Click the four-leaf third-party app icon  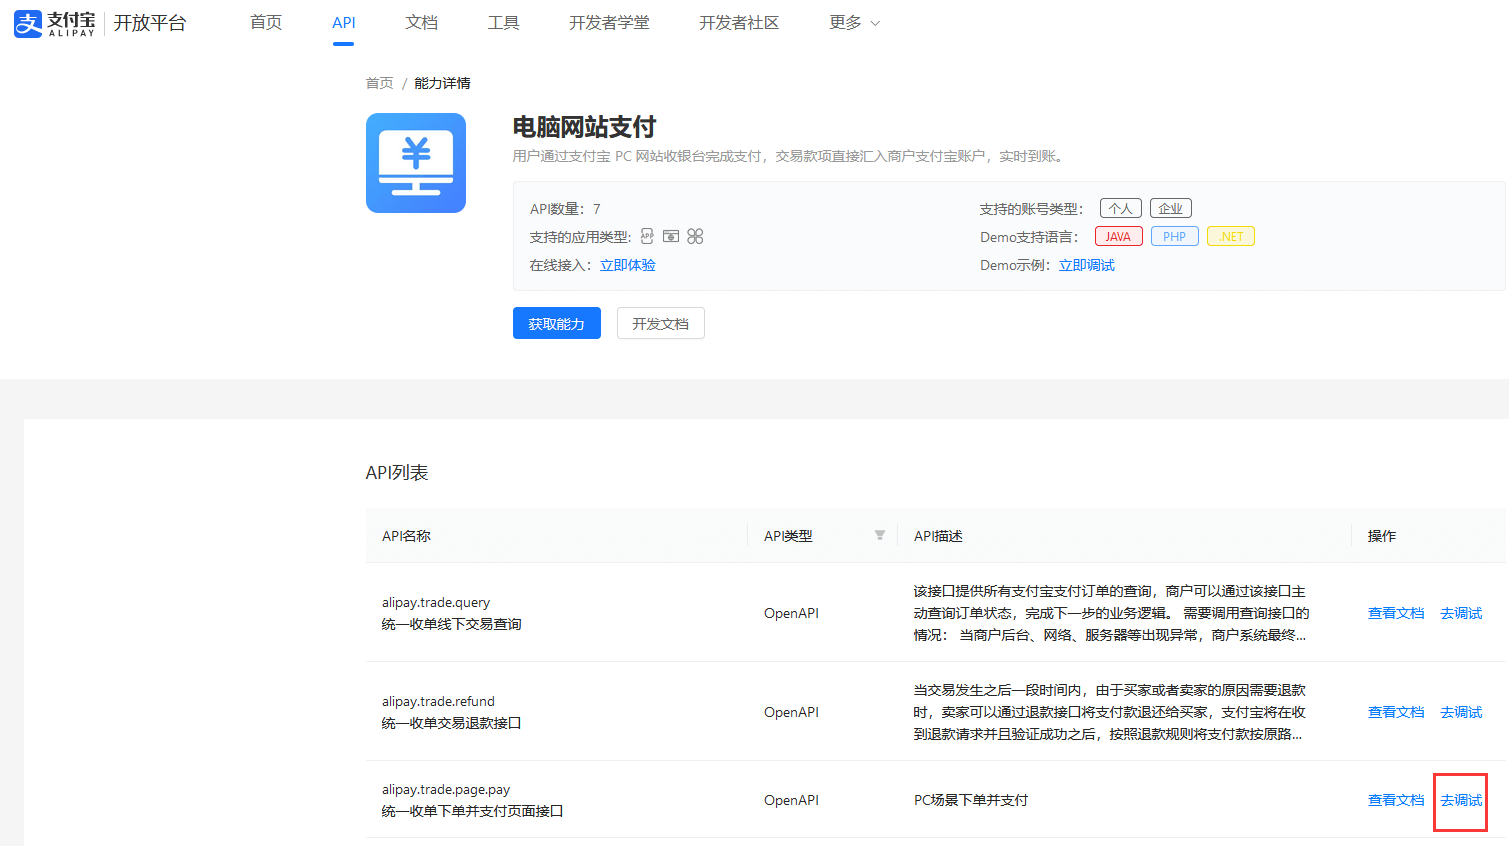coord(695,236)
